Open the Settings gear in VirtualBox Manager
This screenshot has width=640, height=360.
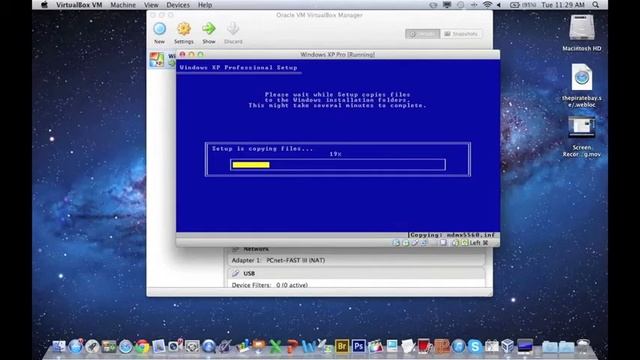(x=184, y=29)
